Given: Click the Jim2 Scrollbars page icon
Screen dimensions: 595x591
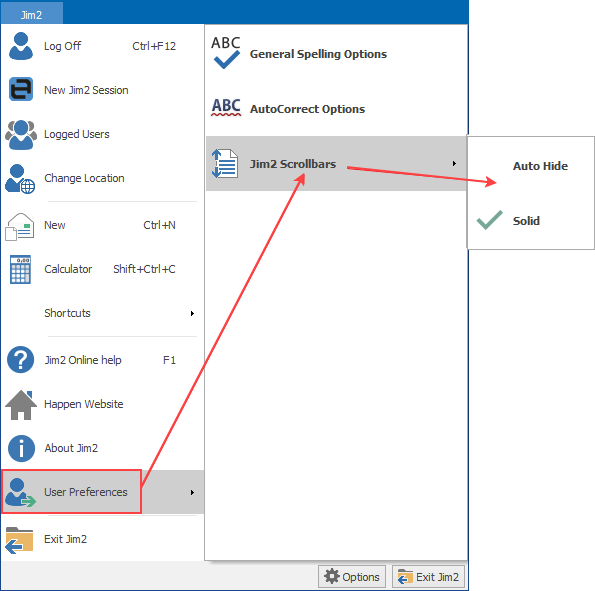Looking at the screenshot, I should pyautogui.click(x=225, y=164).
